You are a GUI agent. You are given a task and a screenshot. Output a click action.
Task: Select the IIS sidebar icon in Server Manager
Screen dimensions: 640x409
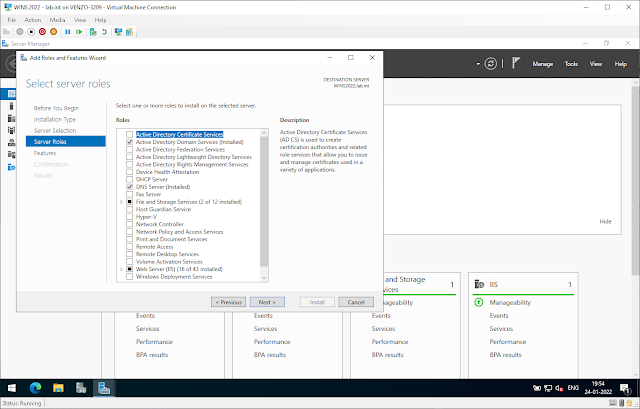coord(11,167)
